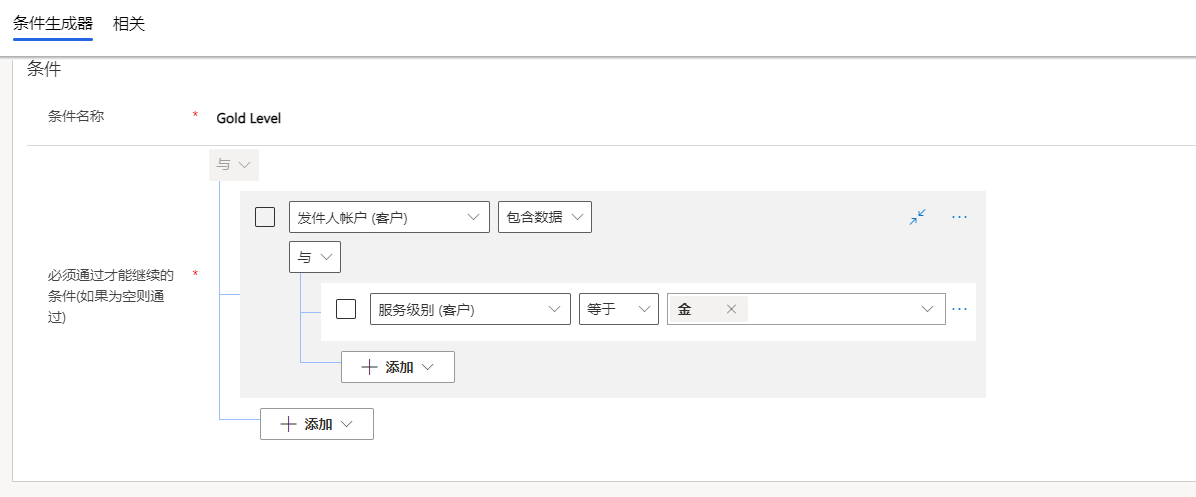This screenshot has width=1196, height=497.
Task: Open the 等于 operator dropdown
Action: (x=619, y=309)
